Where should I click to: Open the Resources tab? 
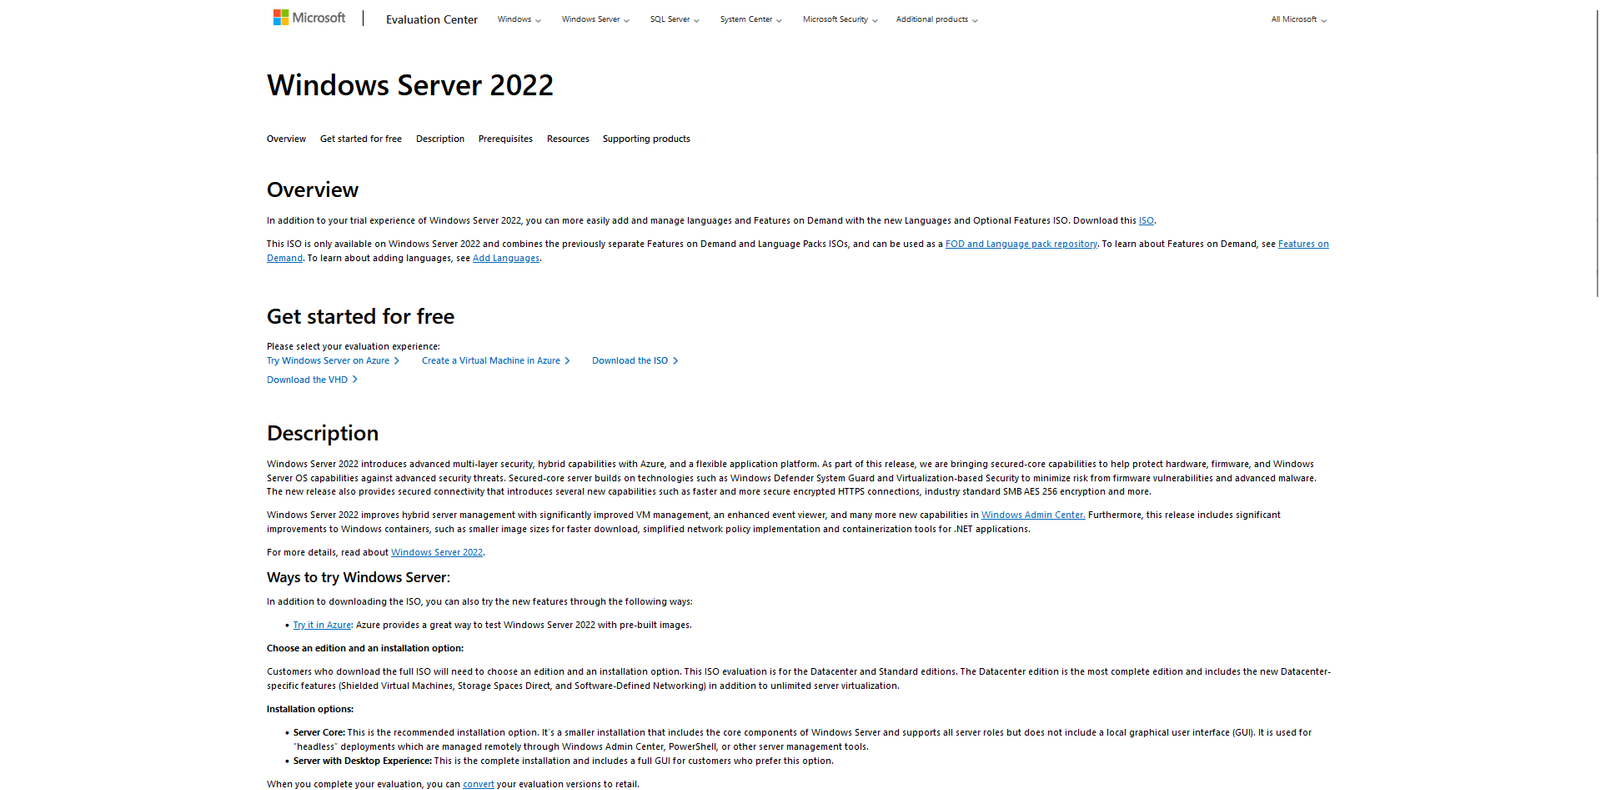pyautogui.click(x=568, y=139)
